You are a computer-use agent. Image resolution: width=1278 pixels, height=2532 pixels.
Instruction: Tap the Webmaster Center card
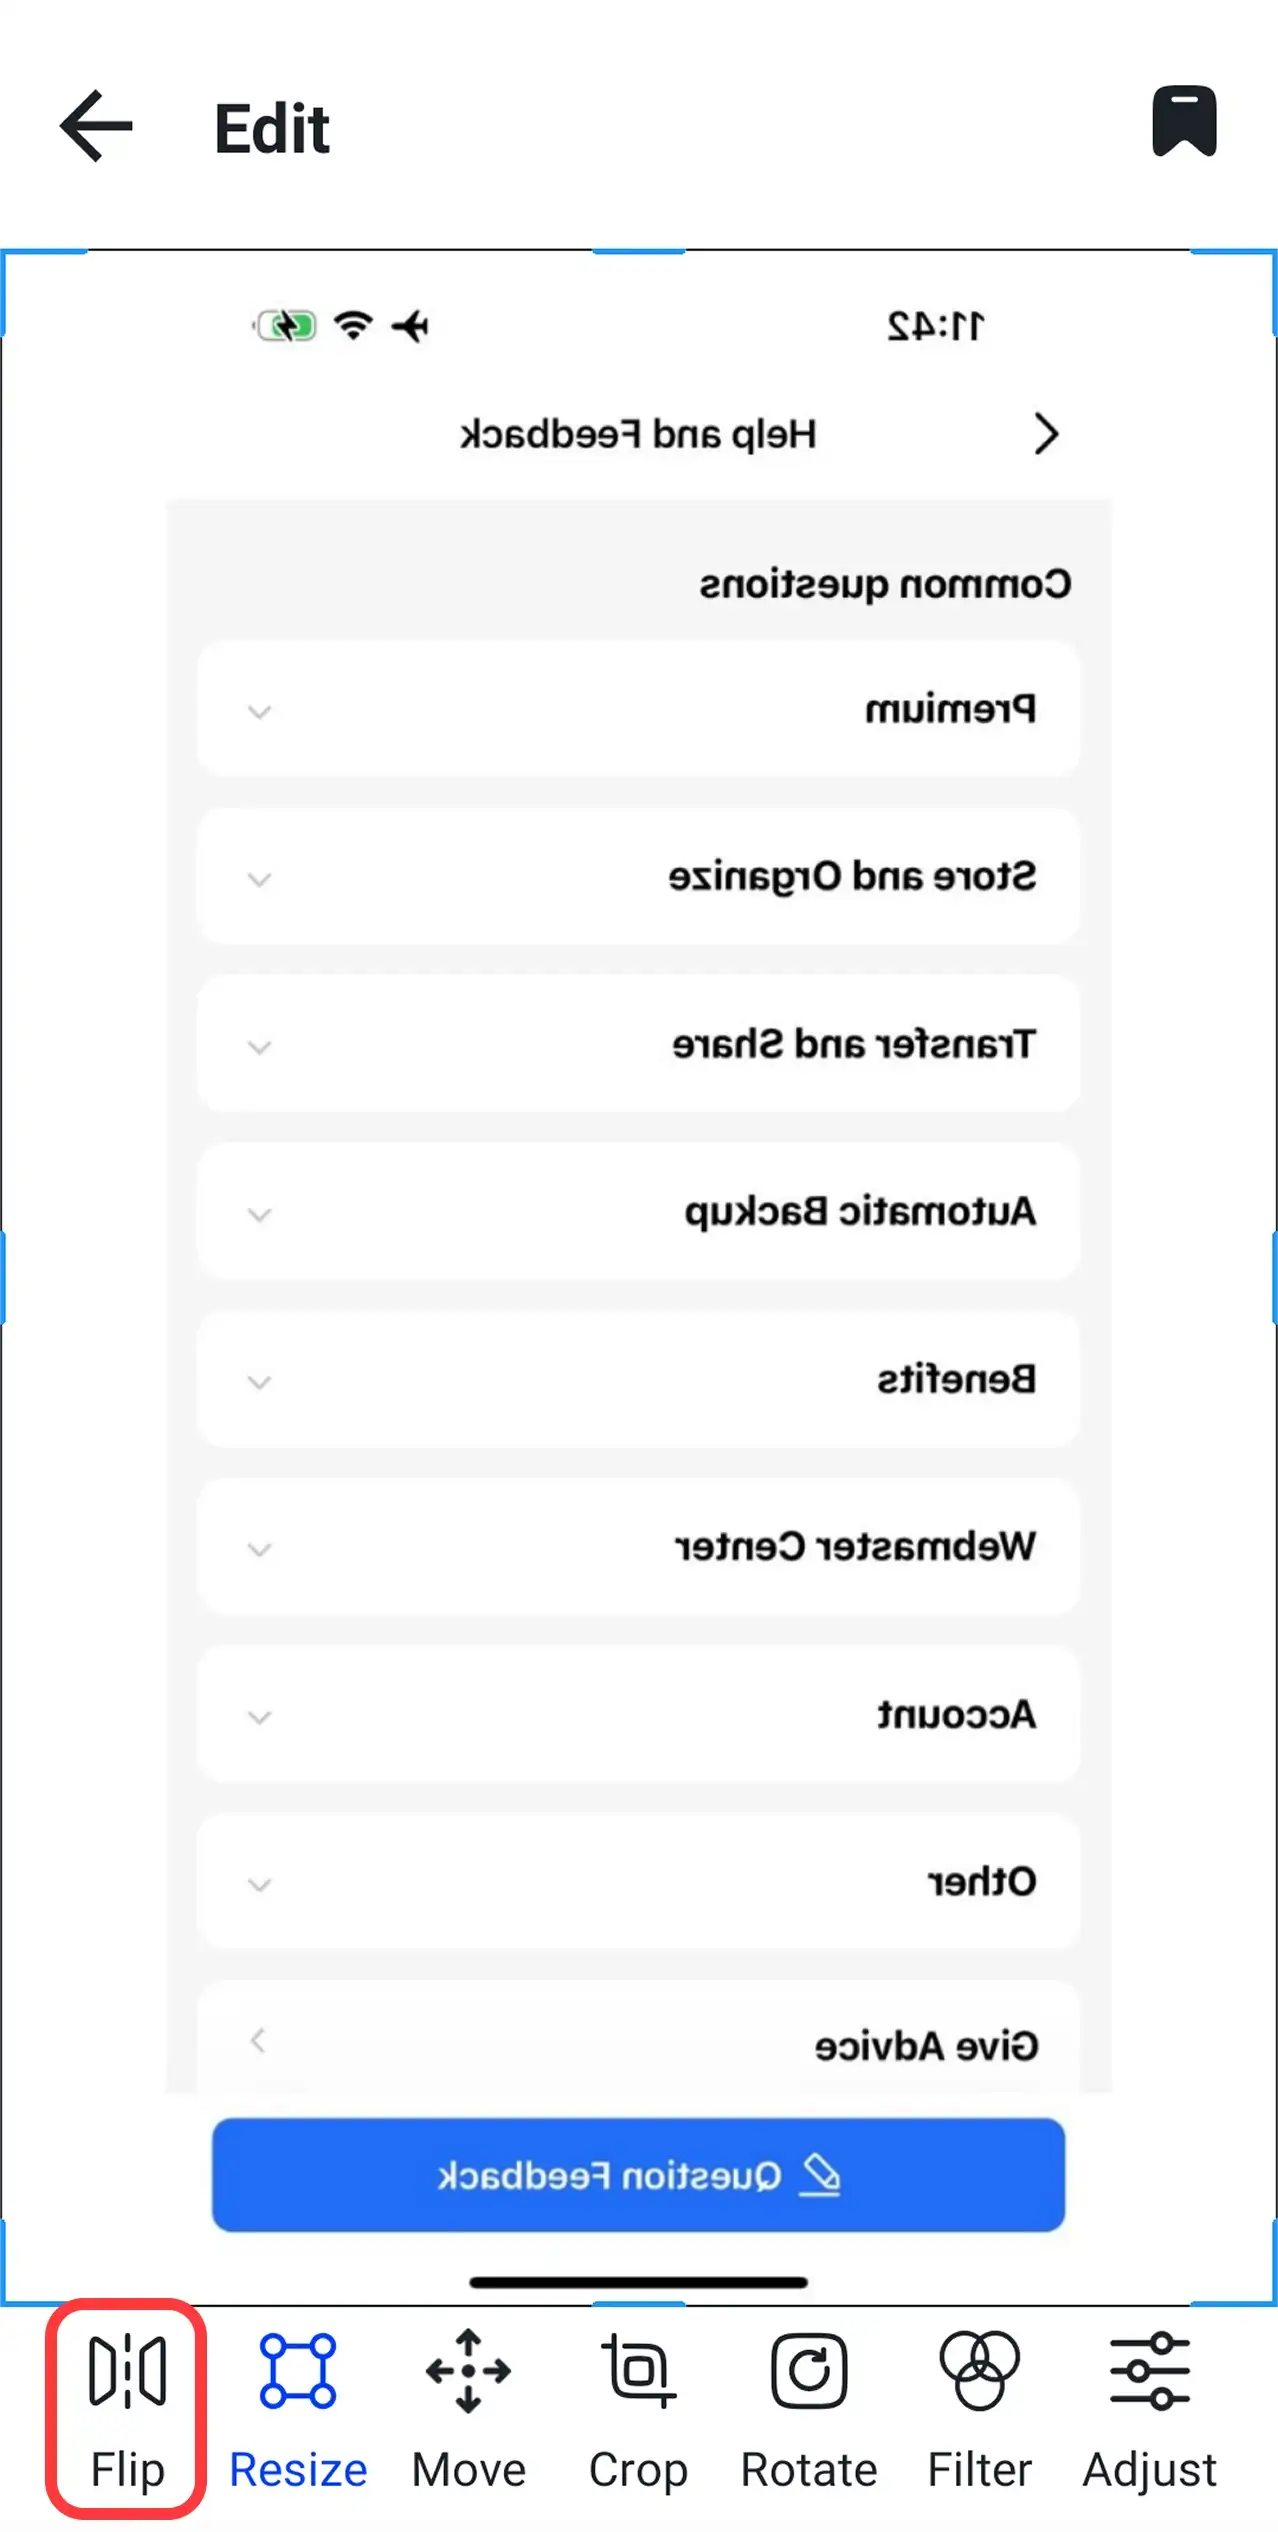point(640,1546)
